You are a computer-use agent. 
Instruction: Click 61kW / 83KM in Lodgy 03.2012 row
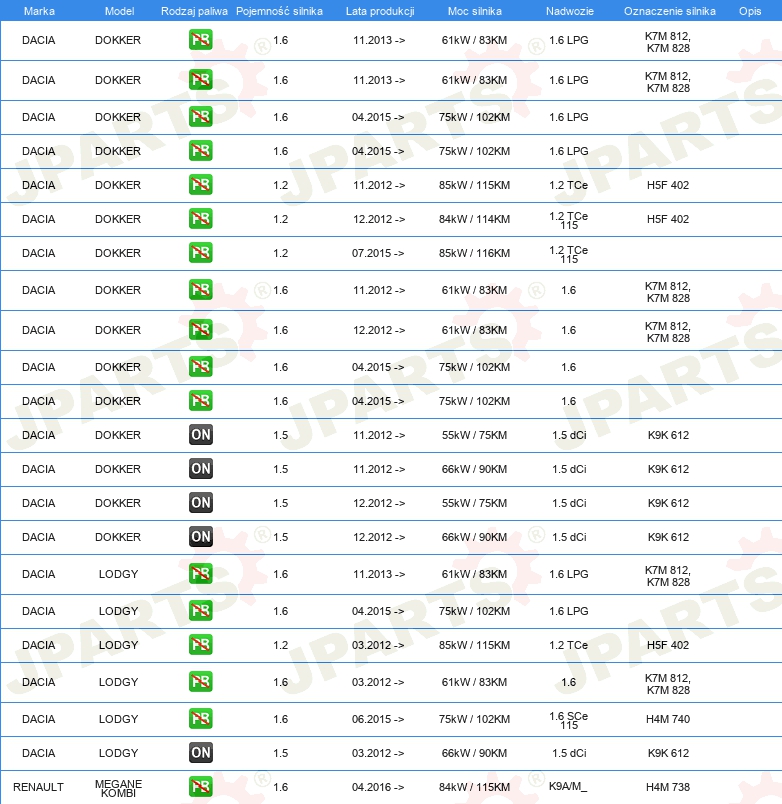[474, 682]
